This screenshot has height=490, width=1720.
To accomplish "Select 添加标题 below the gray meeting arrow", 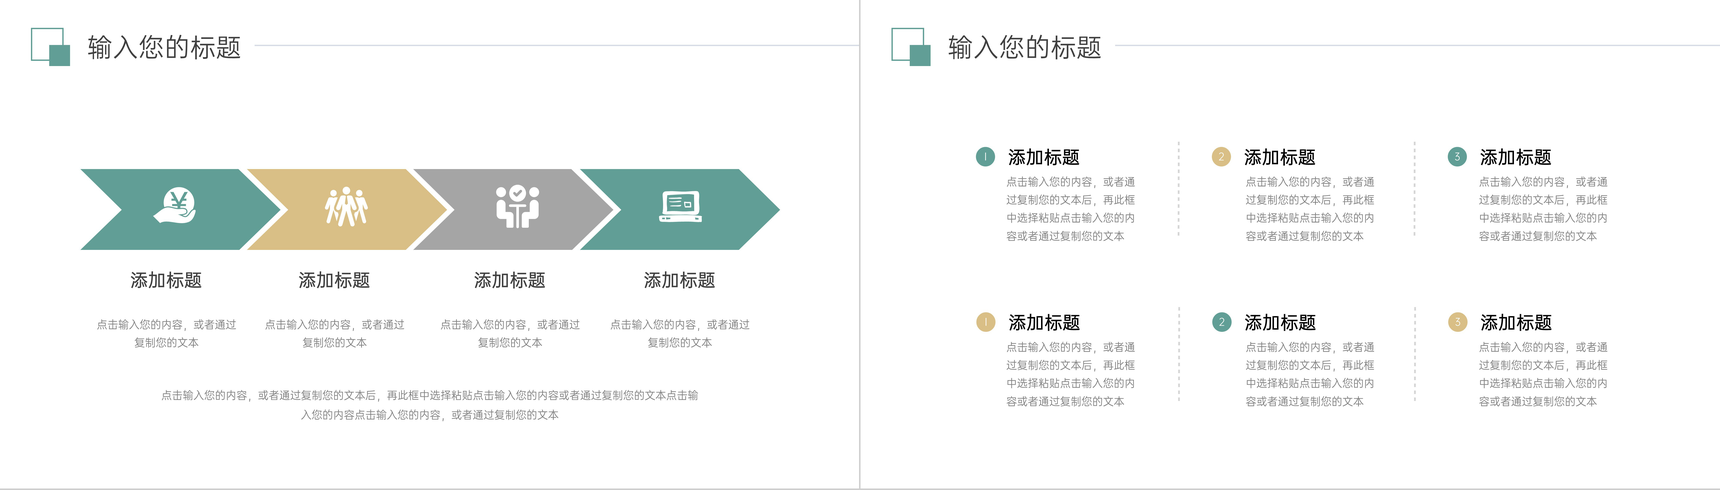I will click(510, 280).
